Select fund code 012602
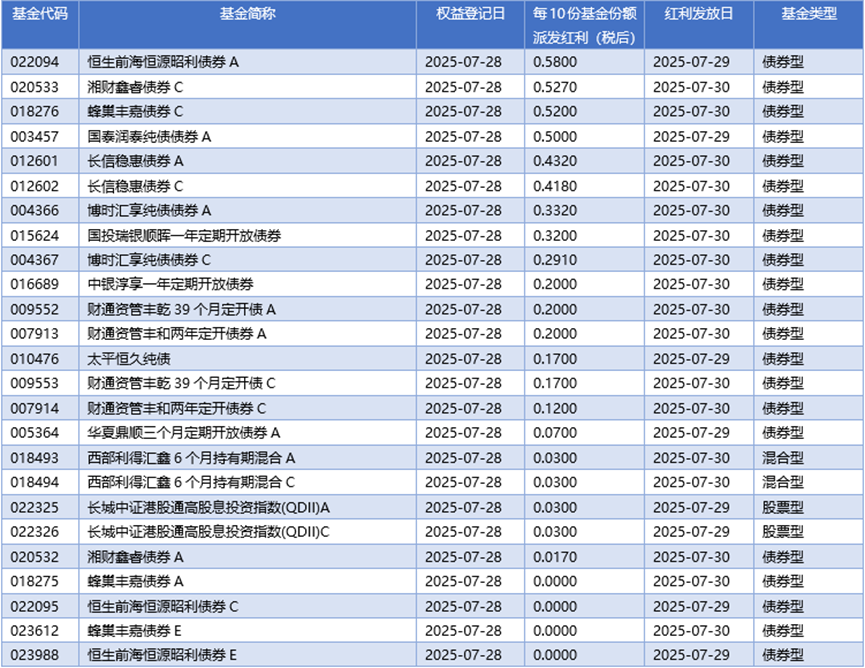This screenshot has height=668, width=865. [x=35, y=186]
